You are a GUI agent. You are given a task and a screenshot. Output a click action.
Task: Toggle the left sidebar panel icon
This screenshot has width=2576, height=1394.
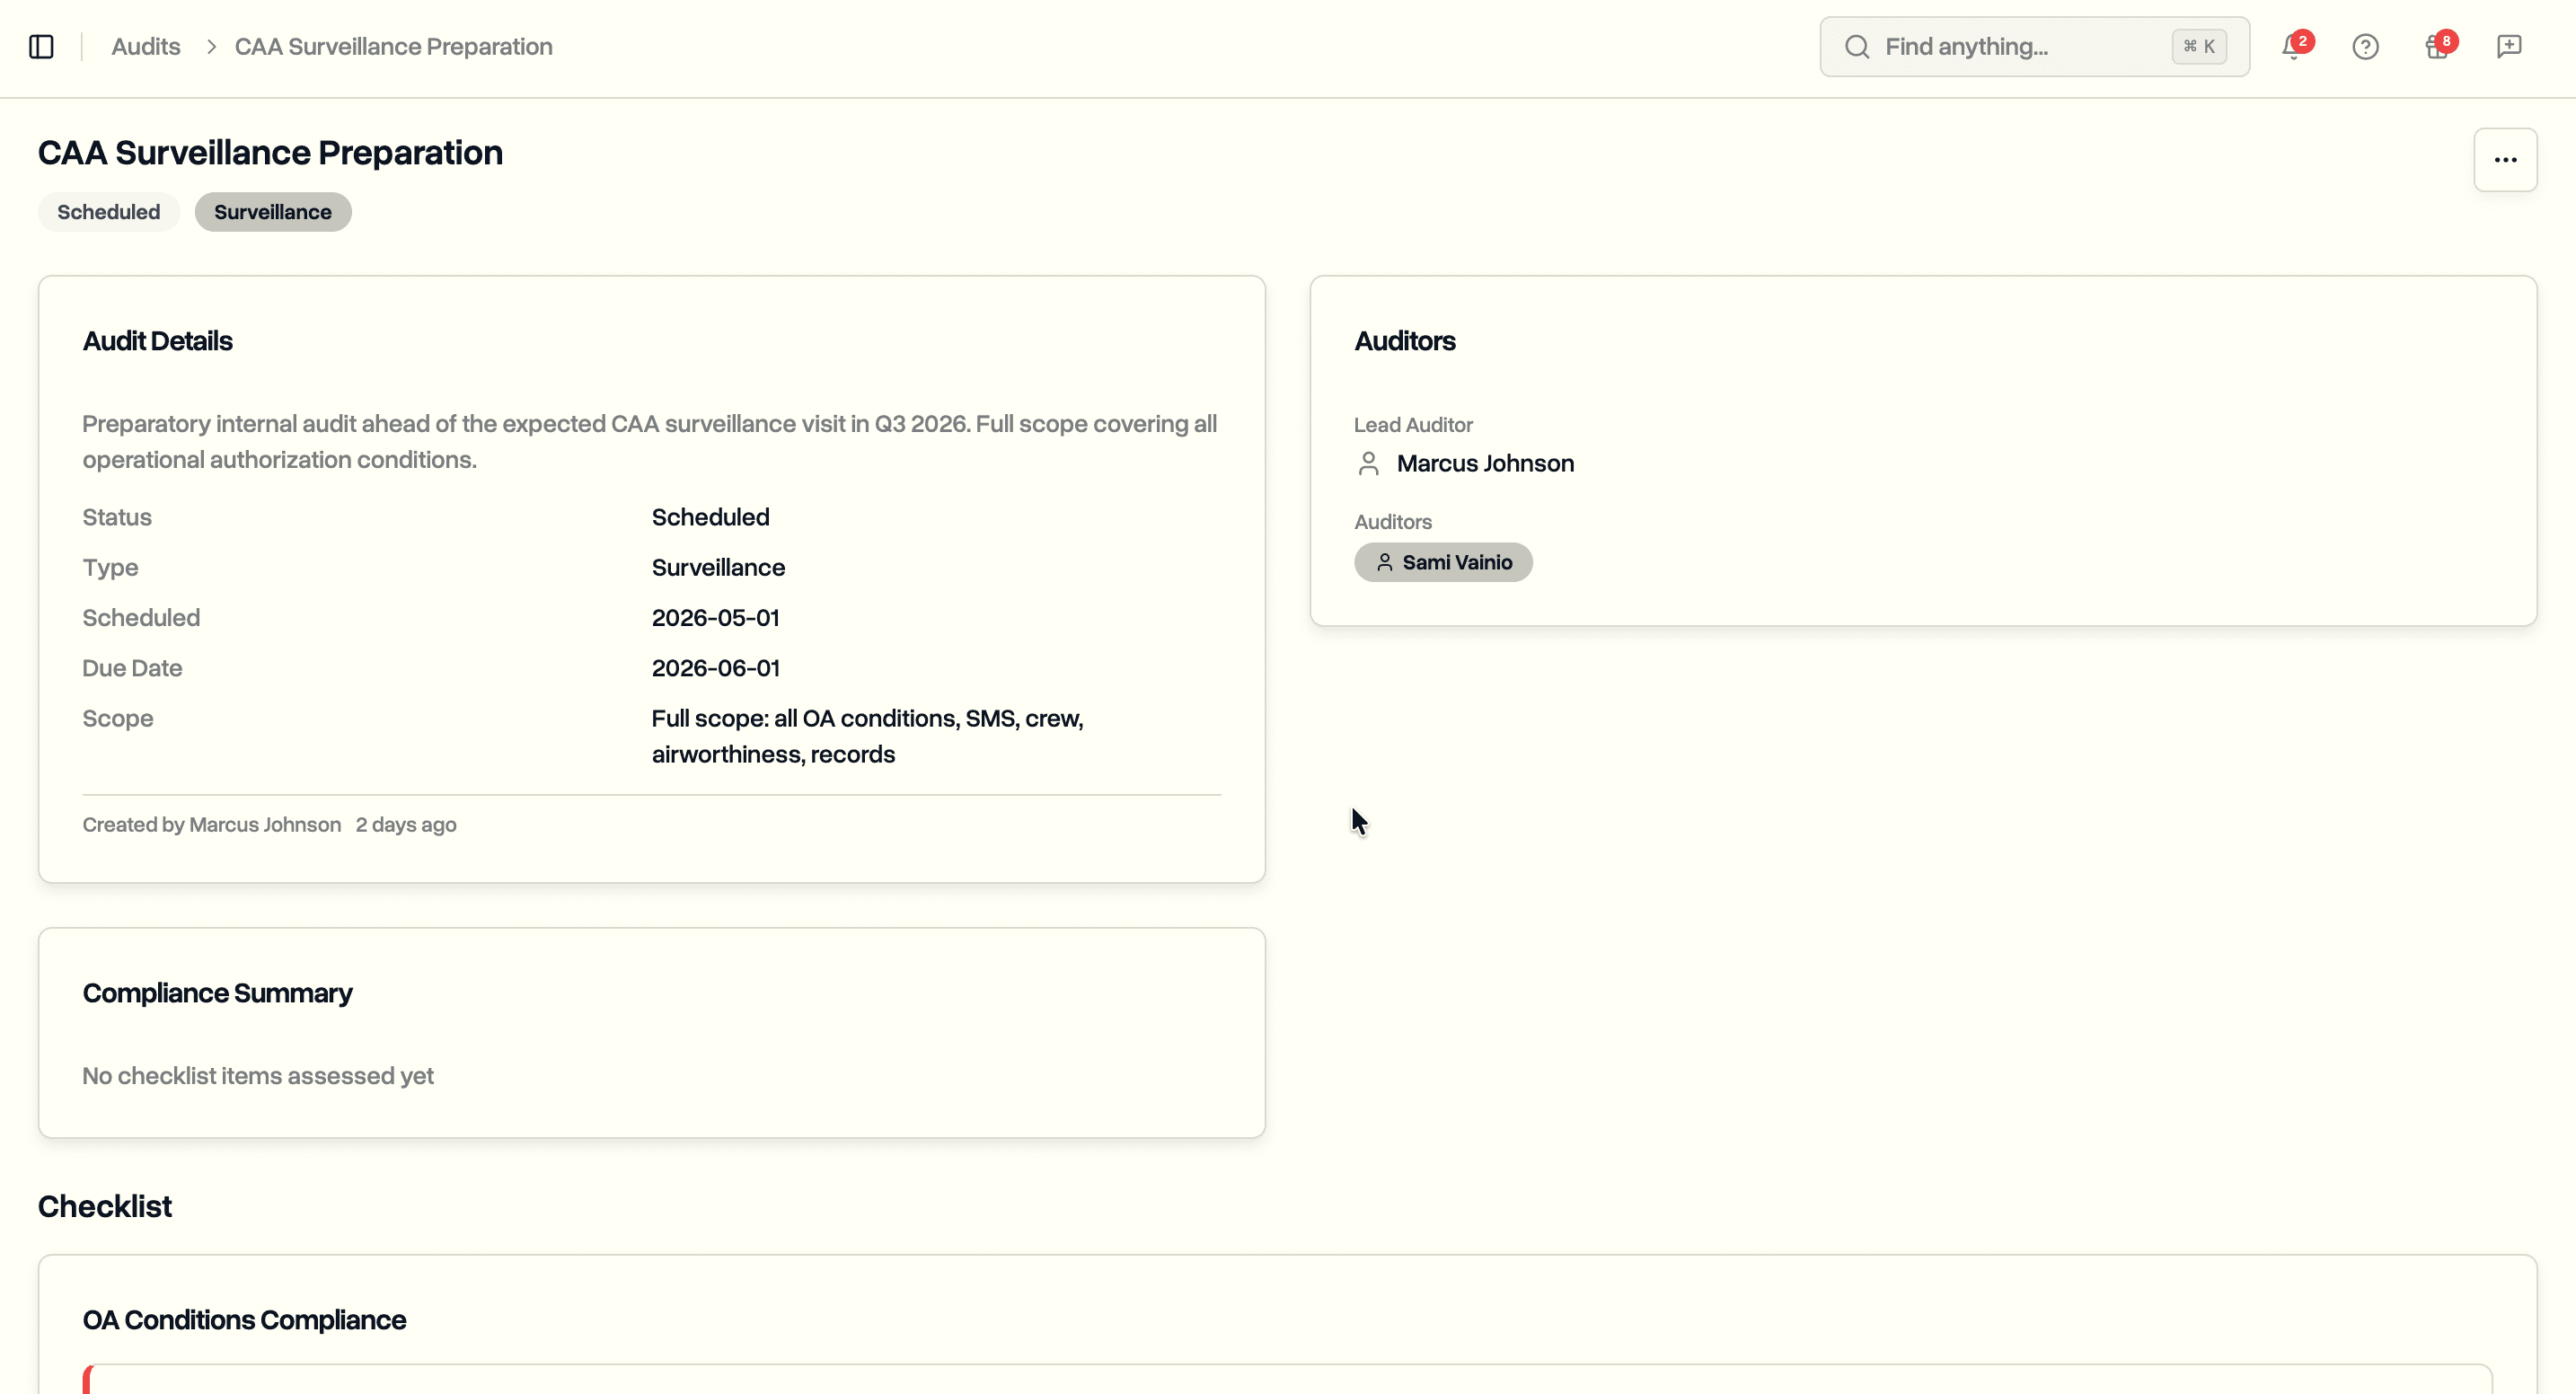[41, 45]
